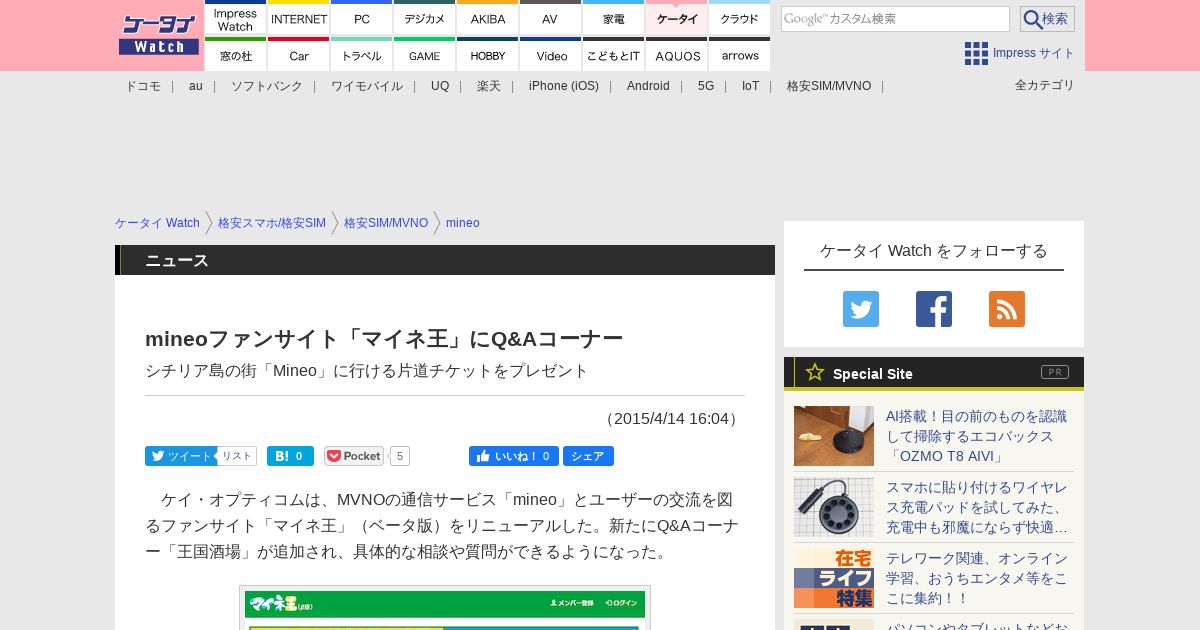This screenshot has width=1200, height=630.
Task: Click the Special Site star icon
Action: pyautogui.click(x=815, y=372)
